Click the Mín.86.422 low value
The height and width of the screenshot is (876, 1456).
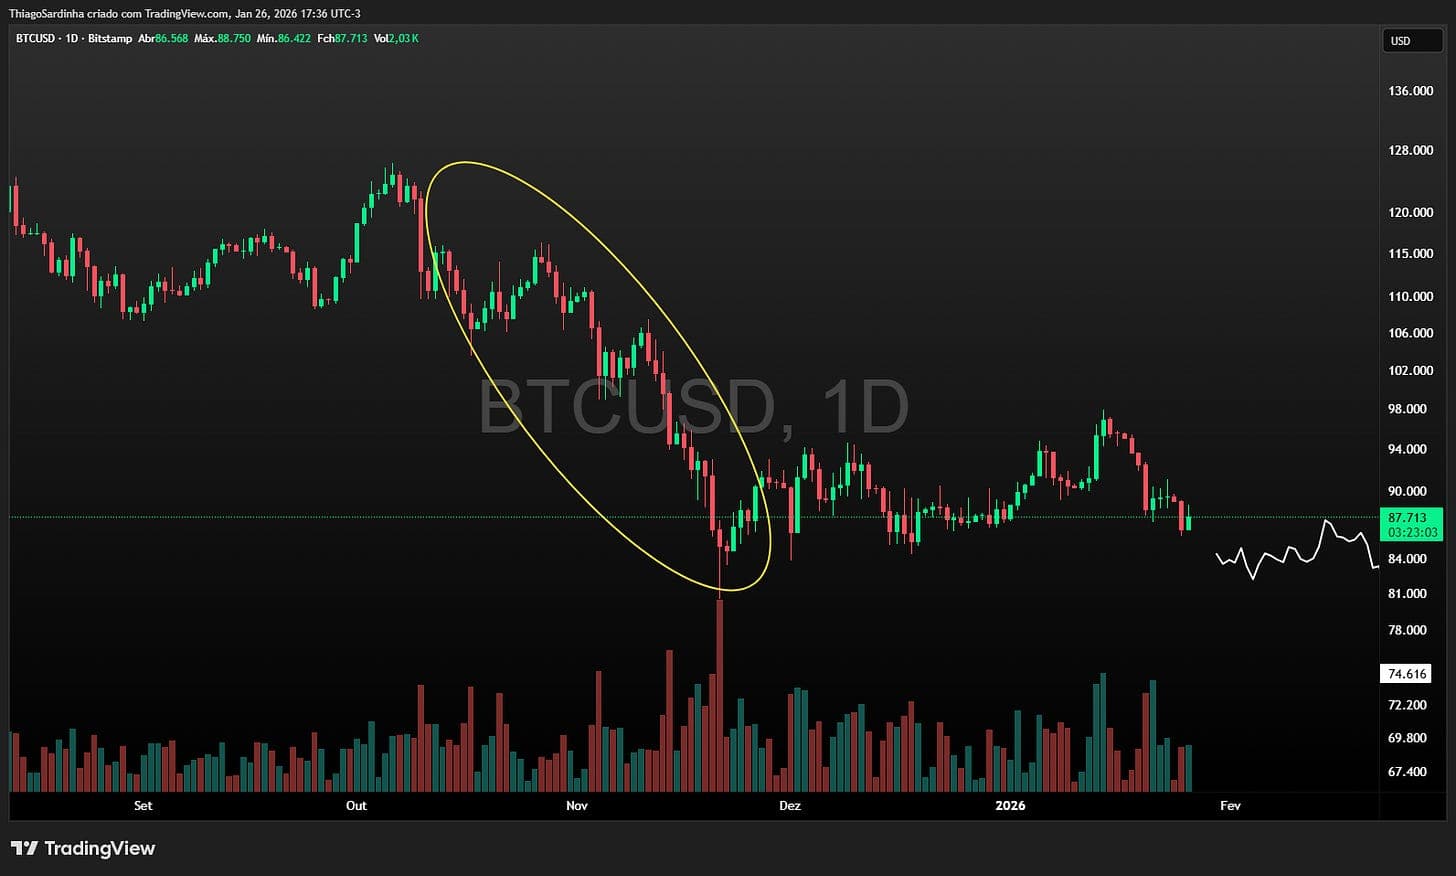[x=283, y=38]
